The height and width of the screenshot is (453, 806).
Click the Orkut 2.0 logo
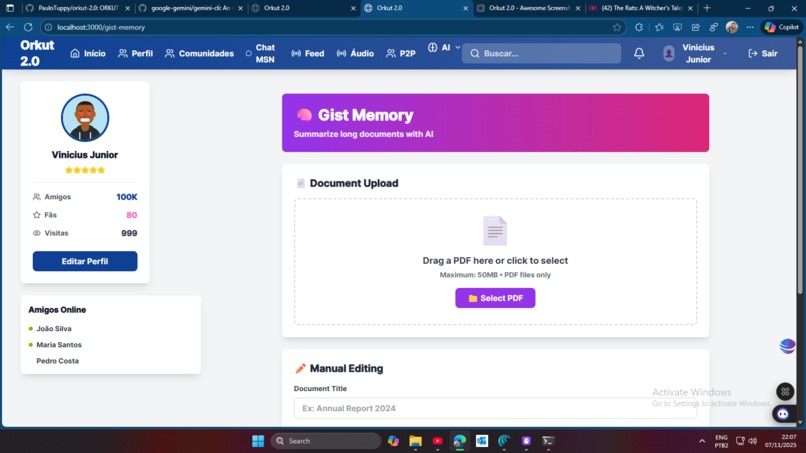37,53
